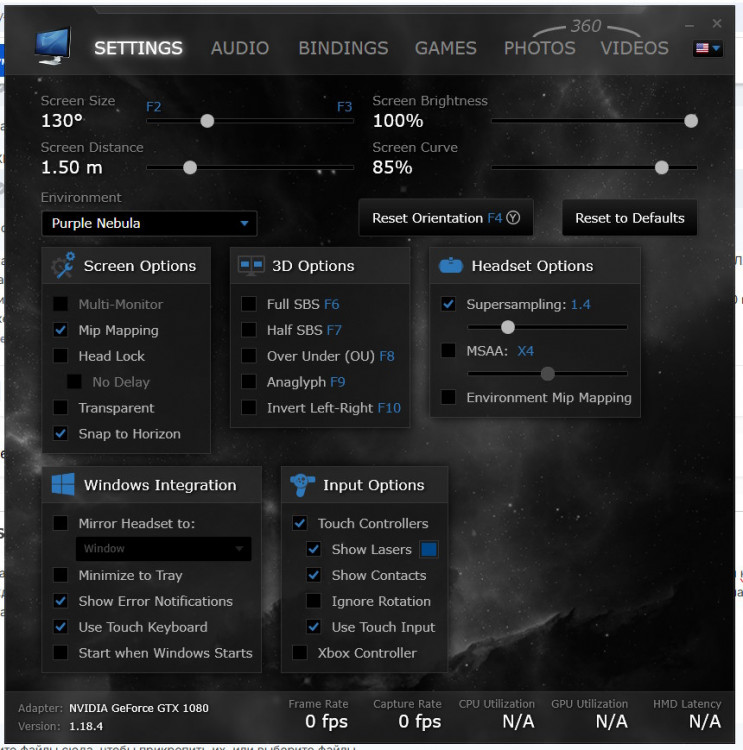
Task: Close the Virtual Desktop window
Action: [717, 23]
